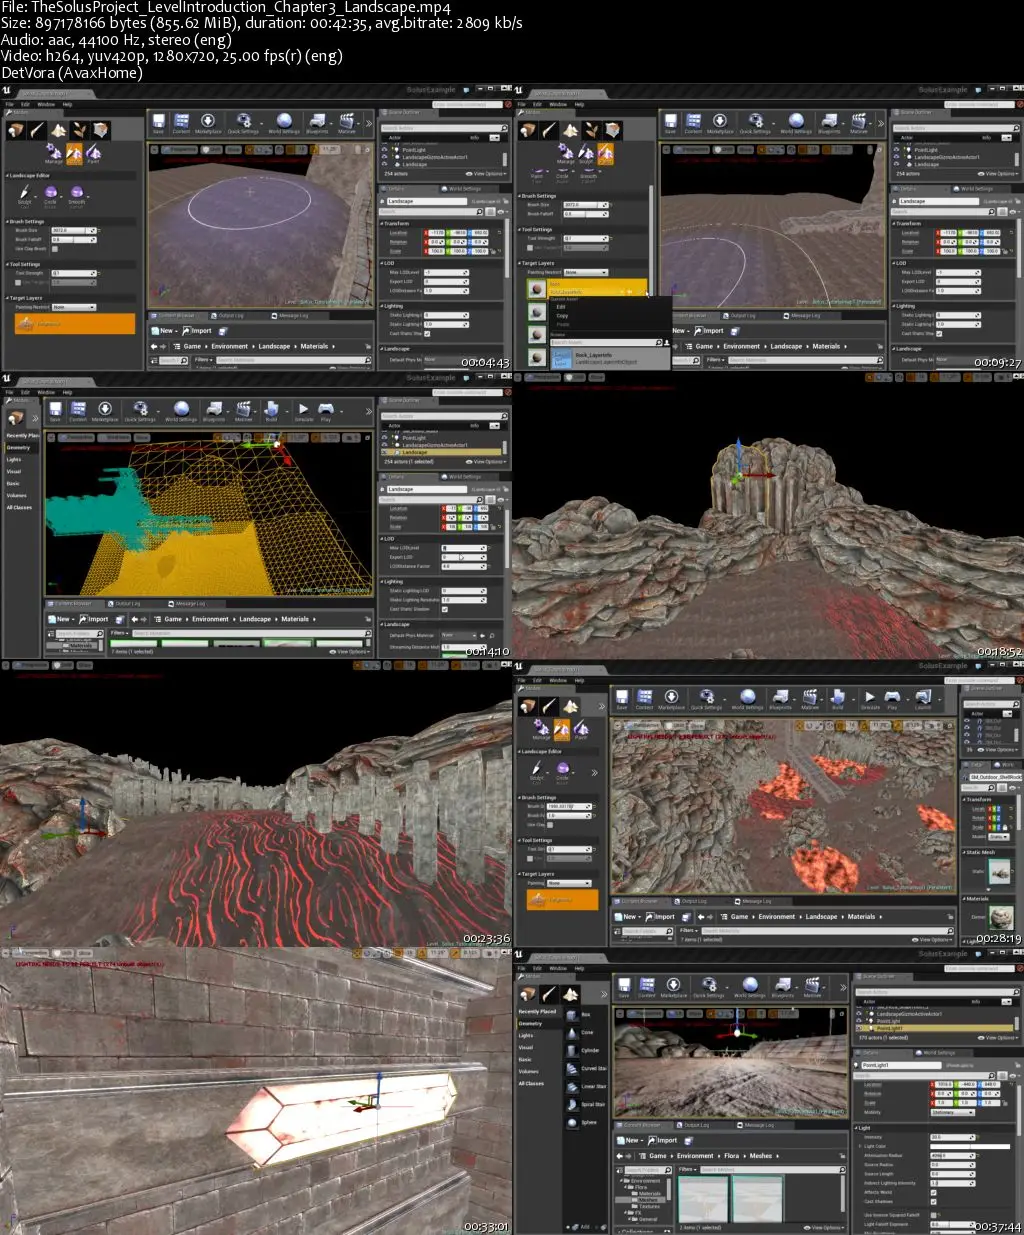1024x1235 pixels.
Task: Open Window menu in 00:04:43 frame
Action: pyautogui.click(x=46, y=104)
